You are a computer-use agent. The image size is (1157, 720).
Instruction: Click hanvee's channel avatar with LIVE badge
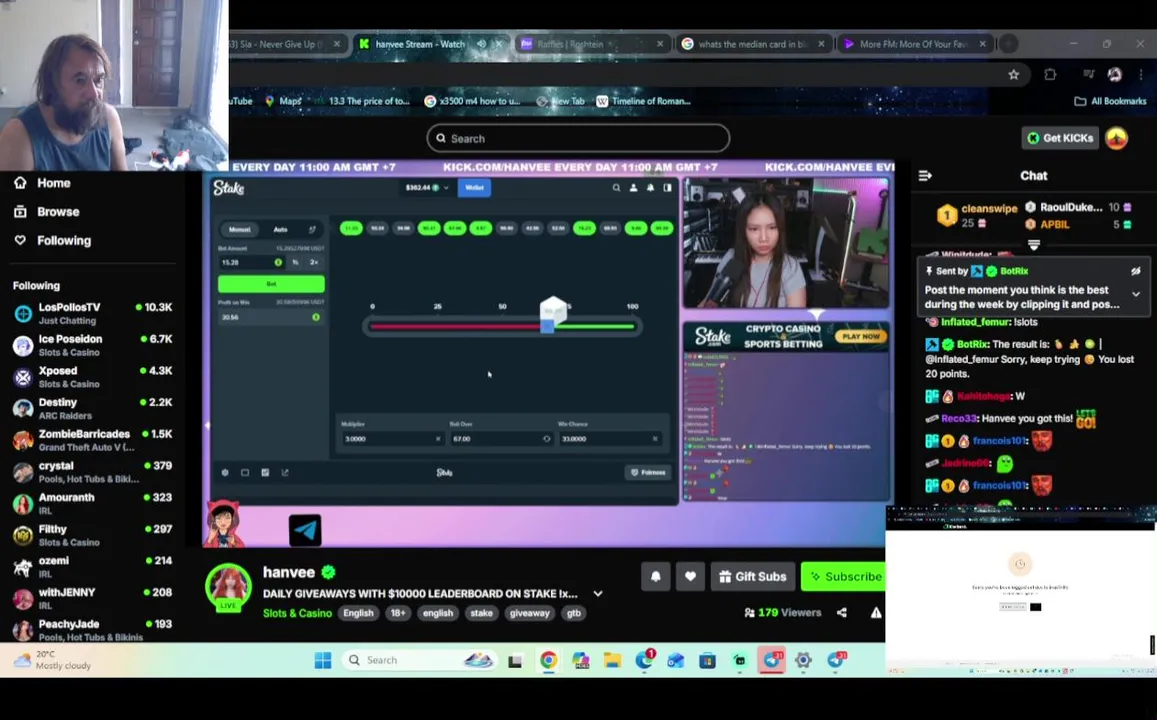[228, 587]
